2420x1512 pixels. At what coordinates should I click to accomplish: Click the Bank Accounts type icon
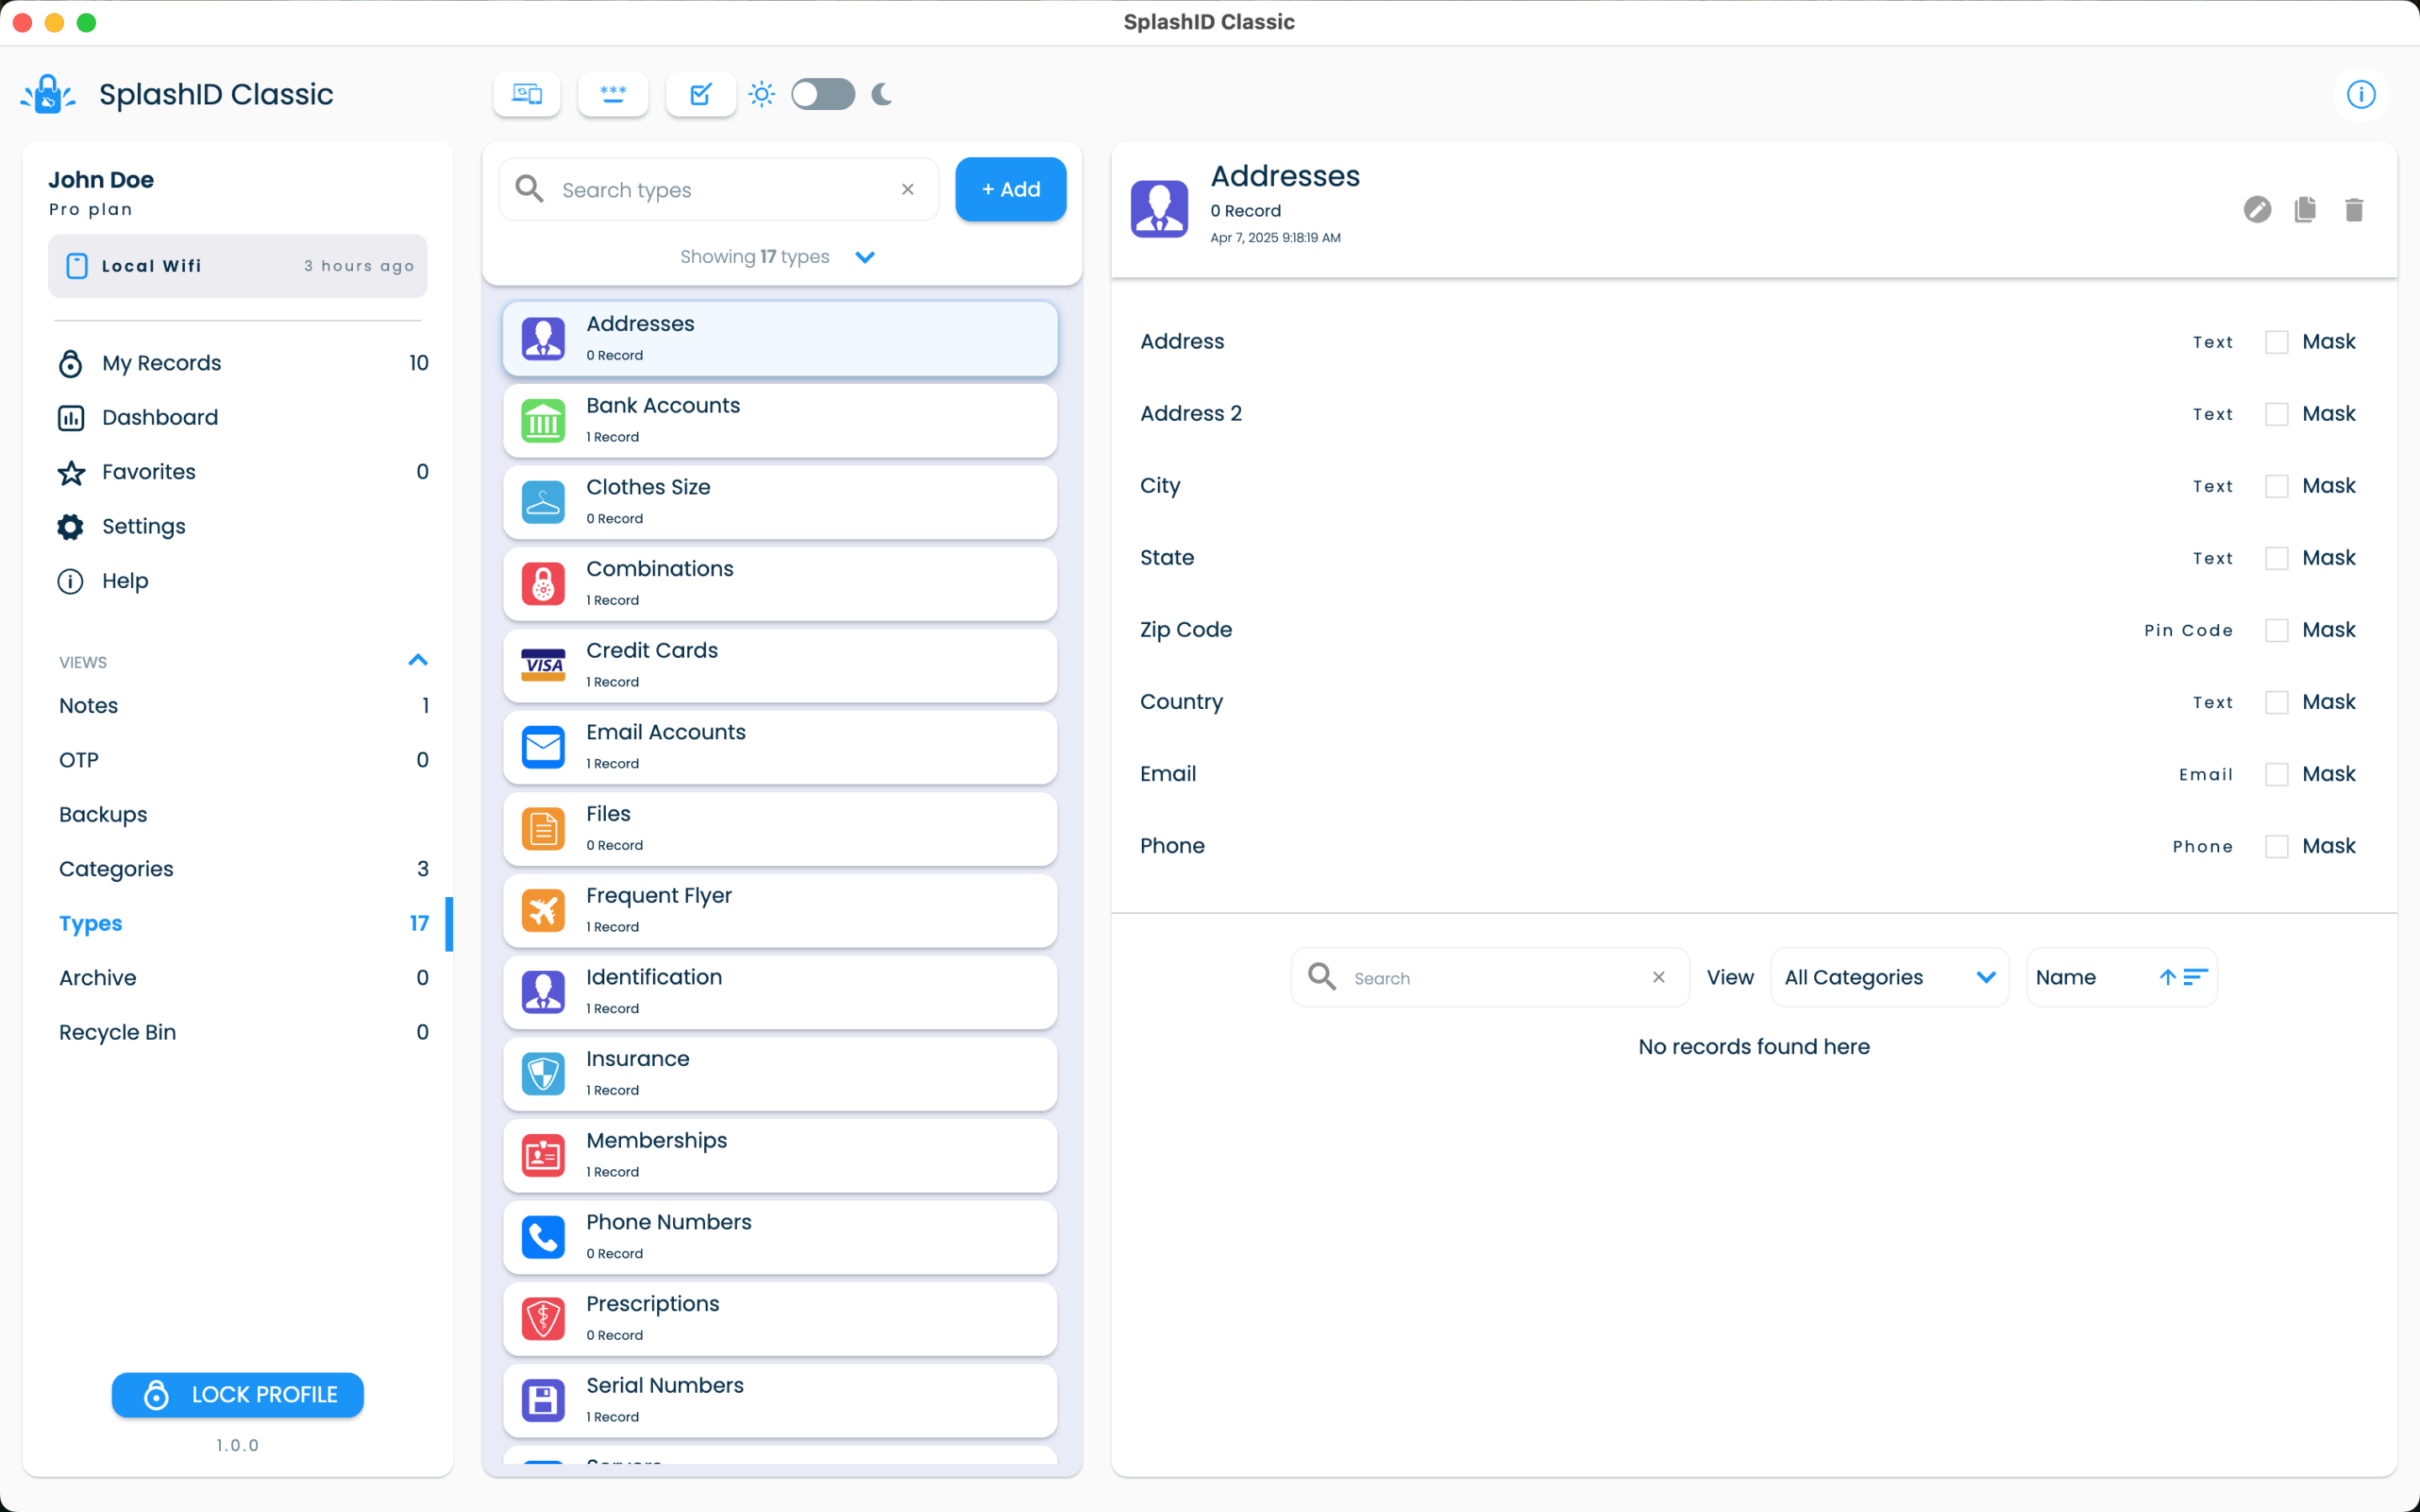pyautogui.click(x=543, y=421)
